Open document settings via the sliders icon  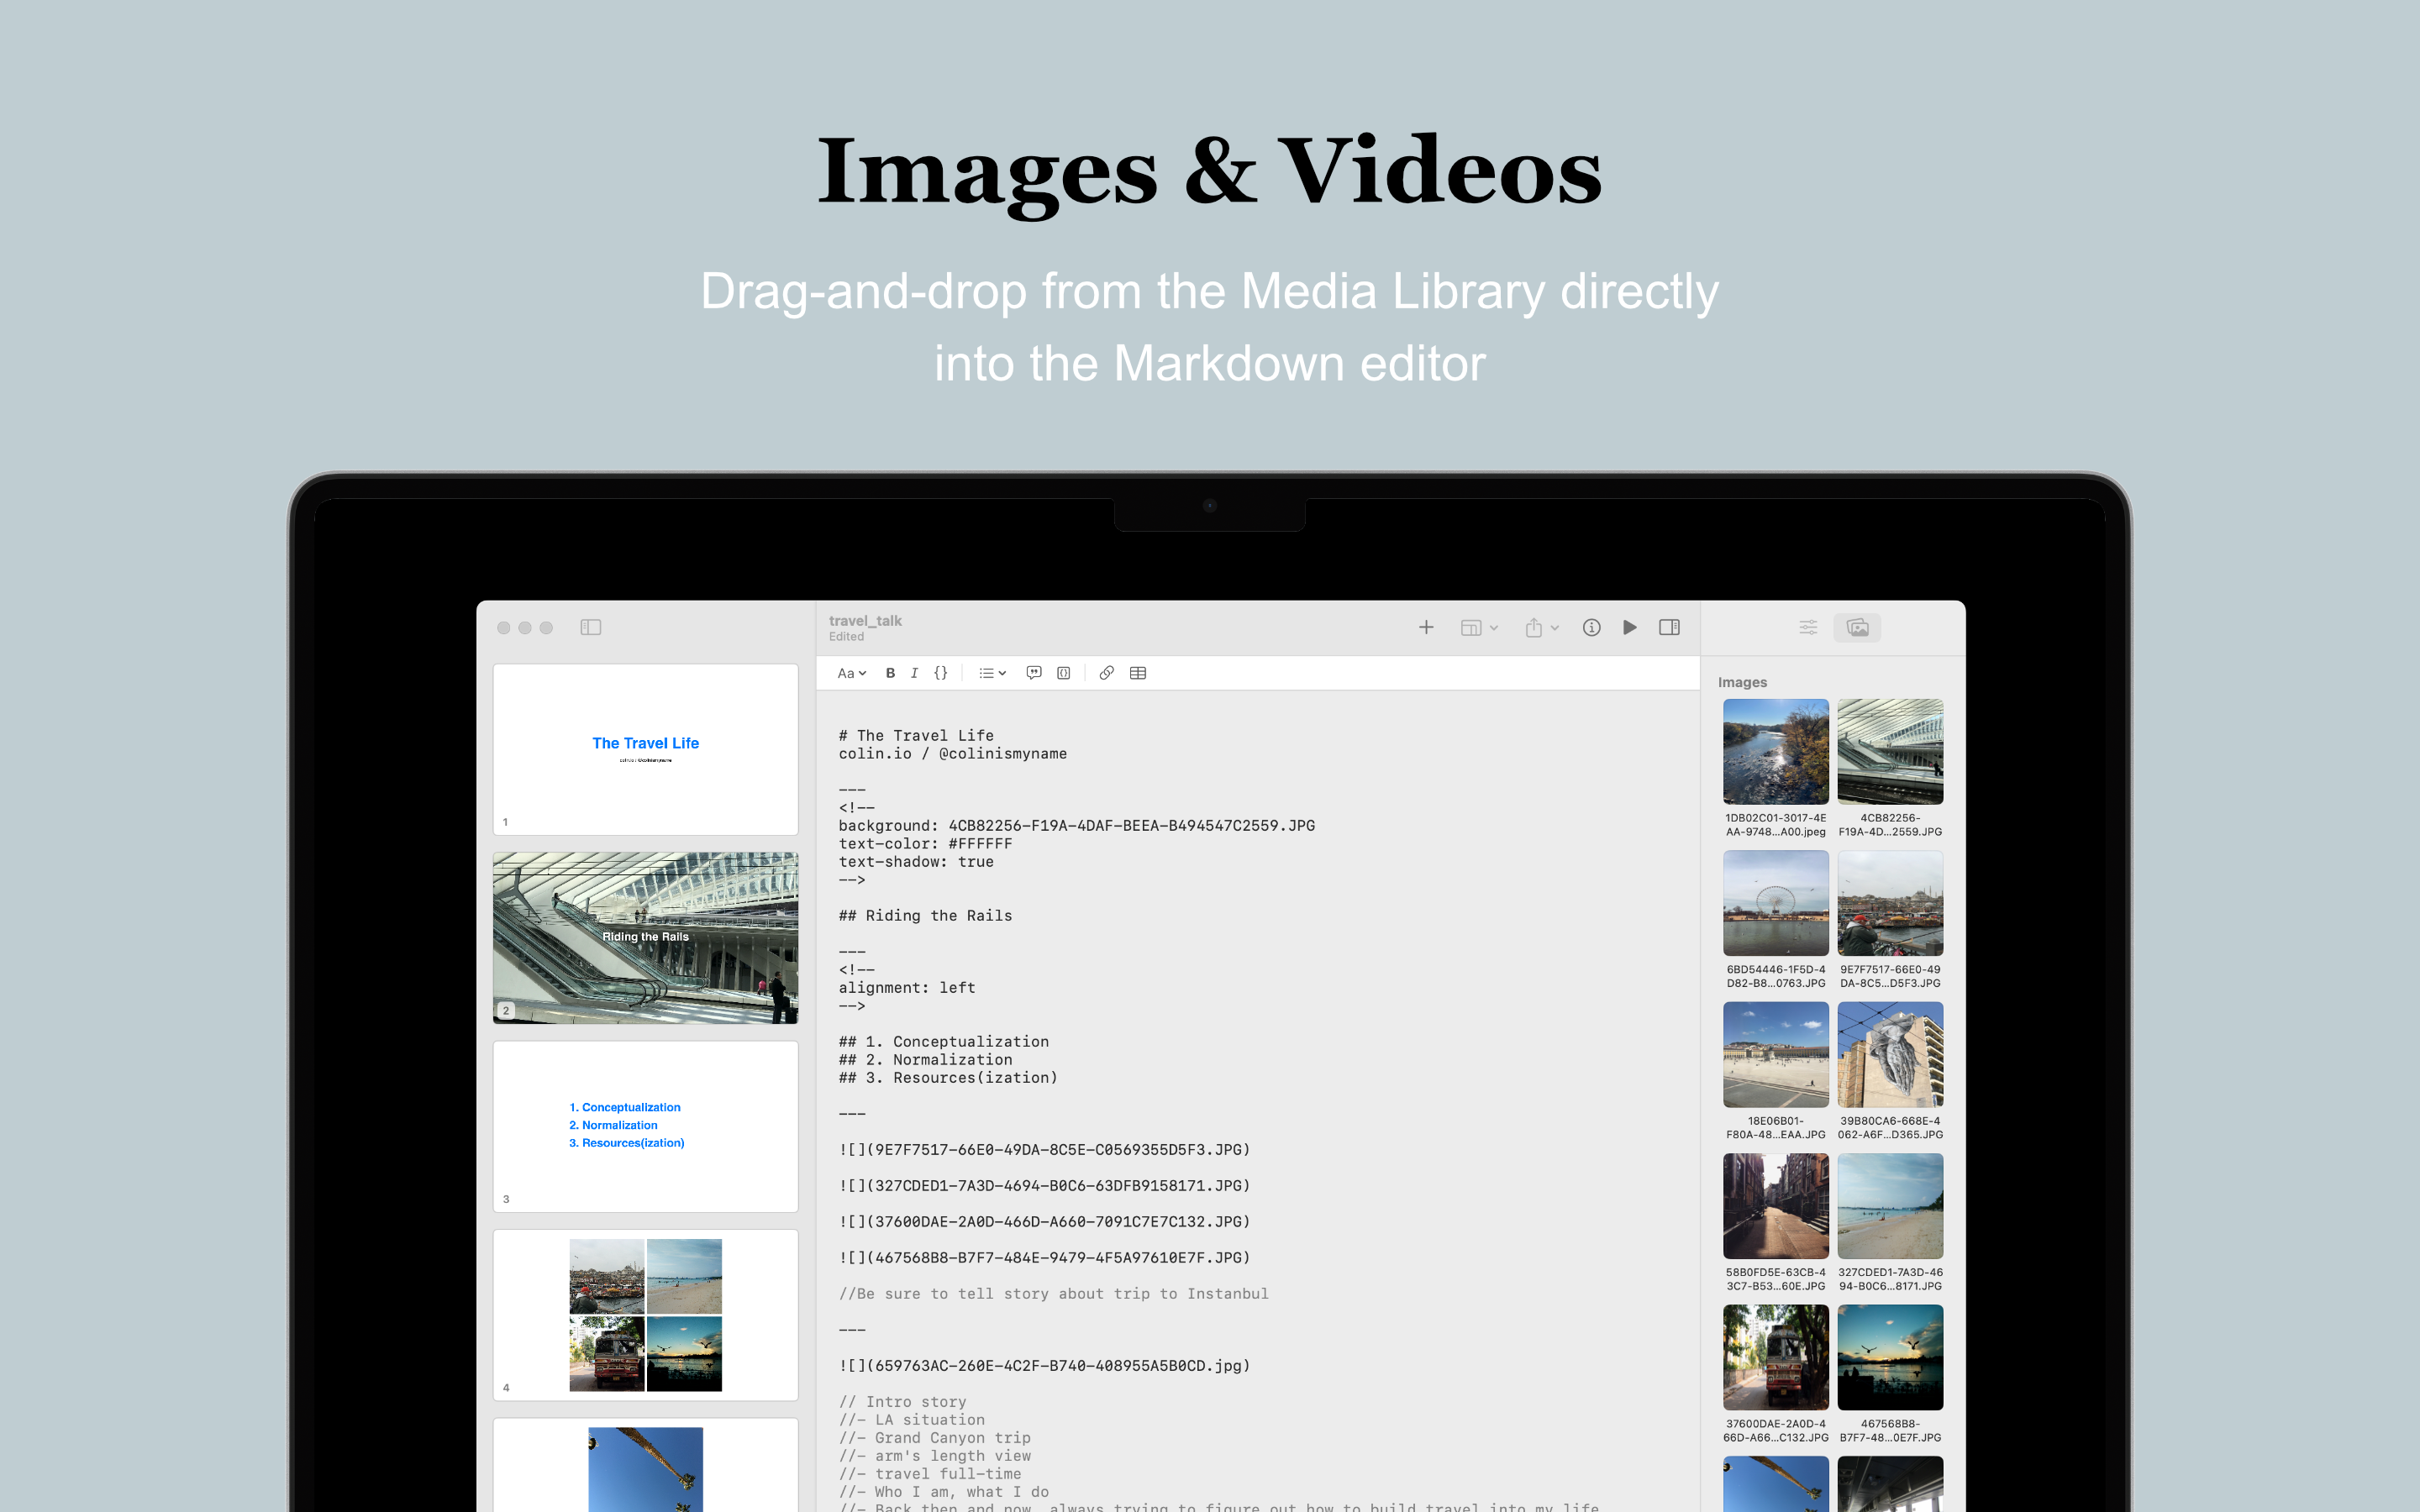click(x=1808, y=627)
